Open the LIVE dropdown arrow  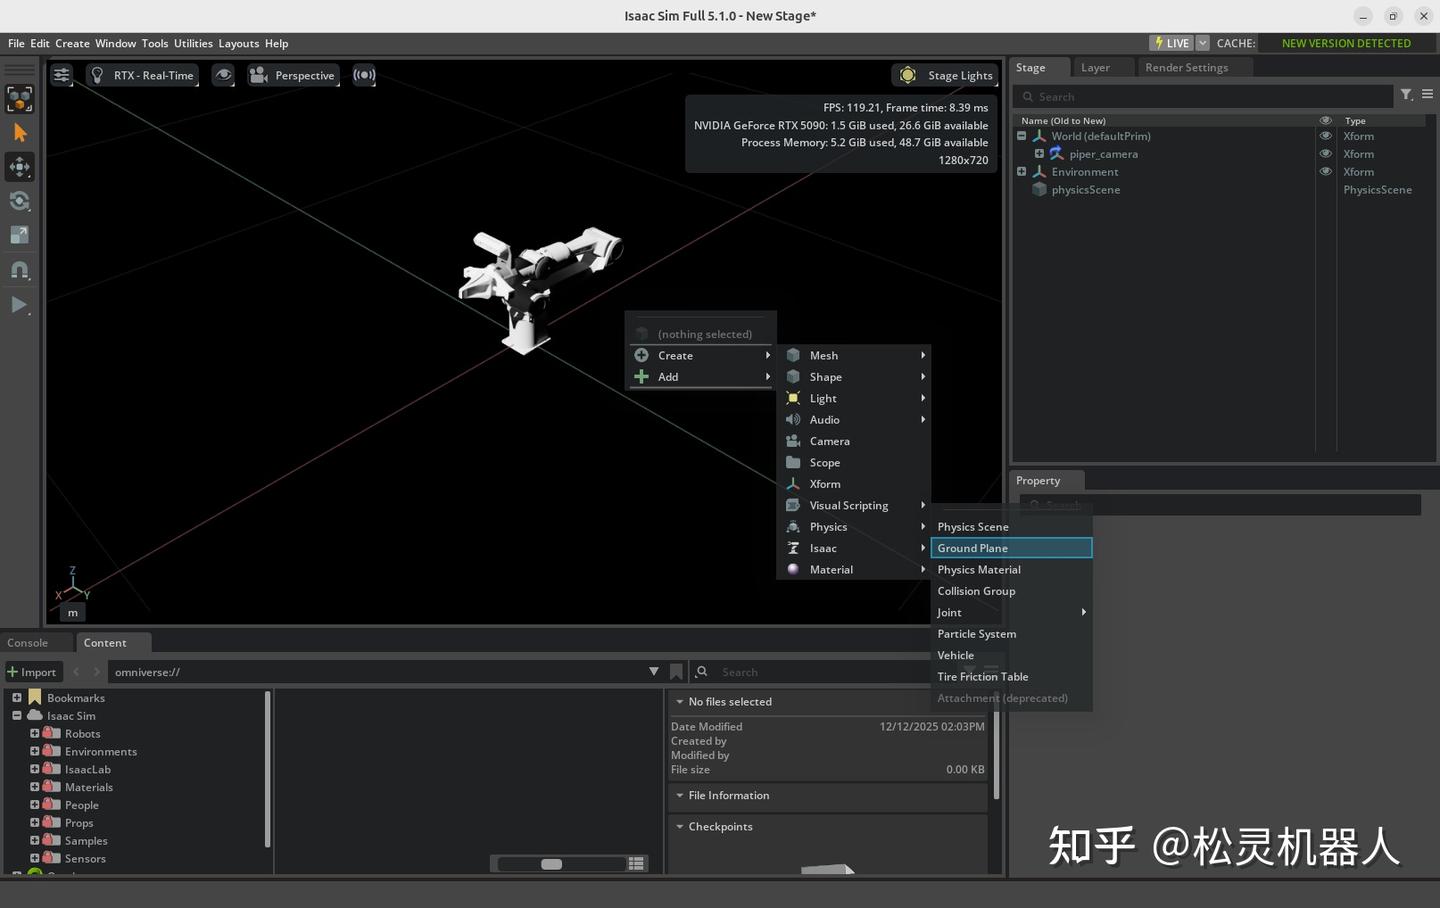pyautogui.click(x=1203, y=43)
